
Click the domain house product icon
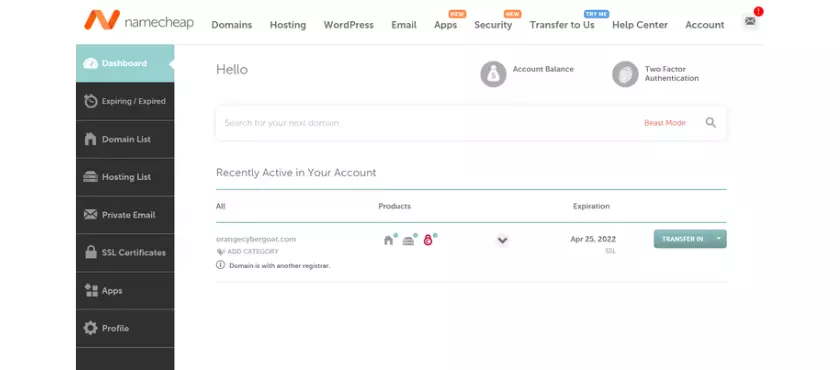[x=388, y=240]
